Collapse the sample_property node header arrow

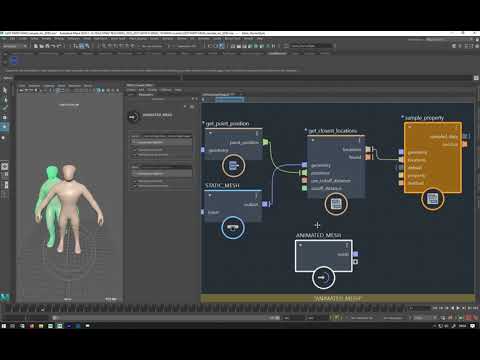pyautogui.click(x=410, y=127)
